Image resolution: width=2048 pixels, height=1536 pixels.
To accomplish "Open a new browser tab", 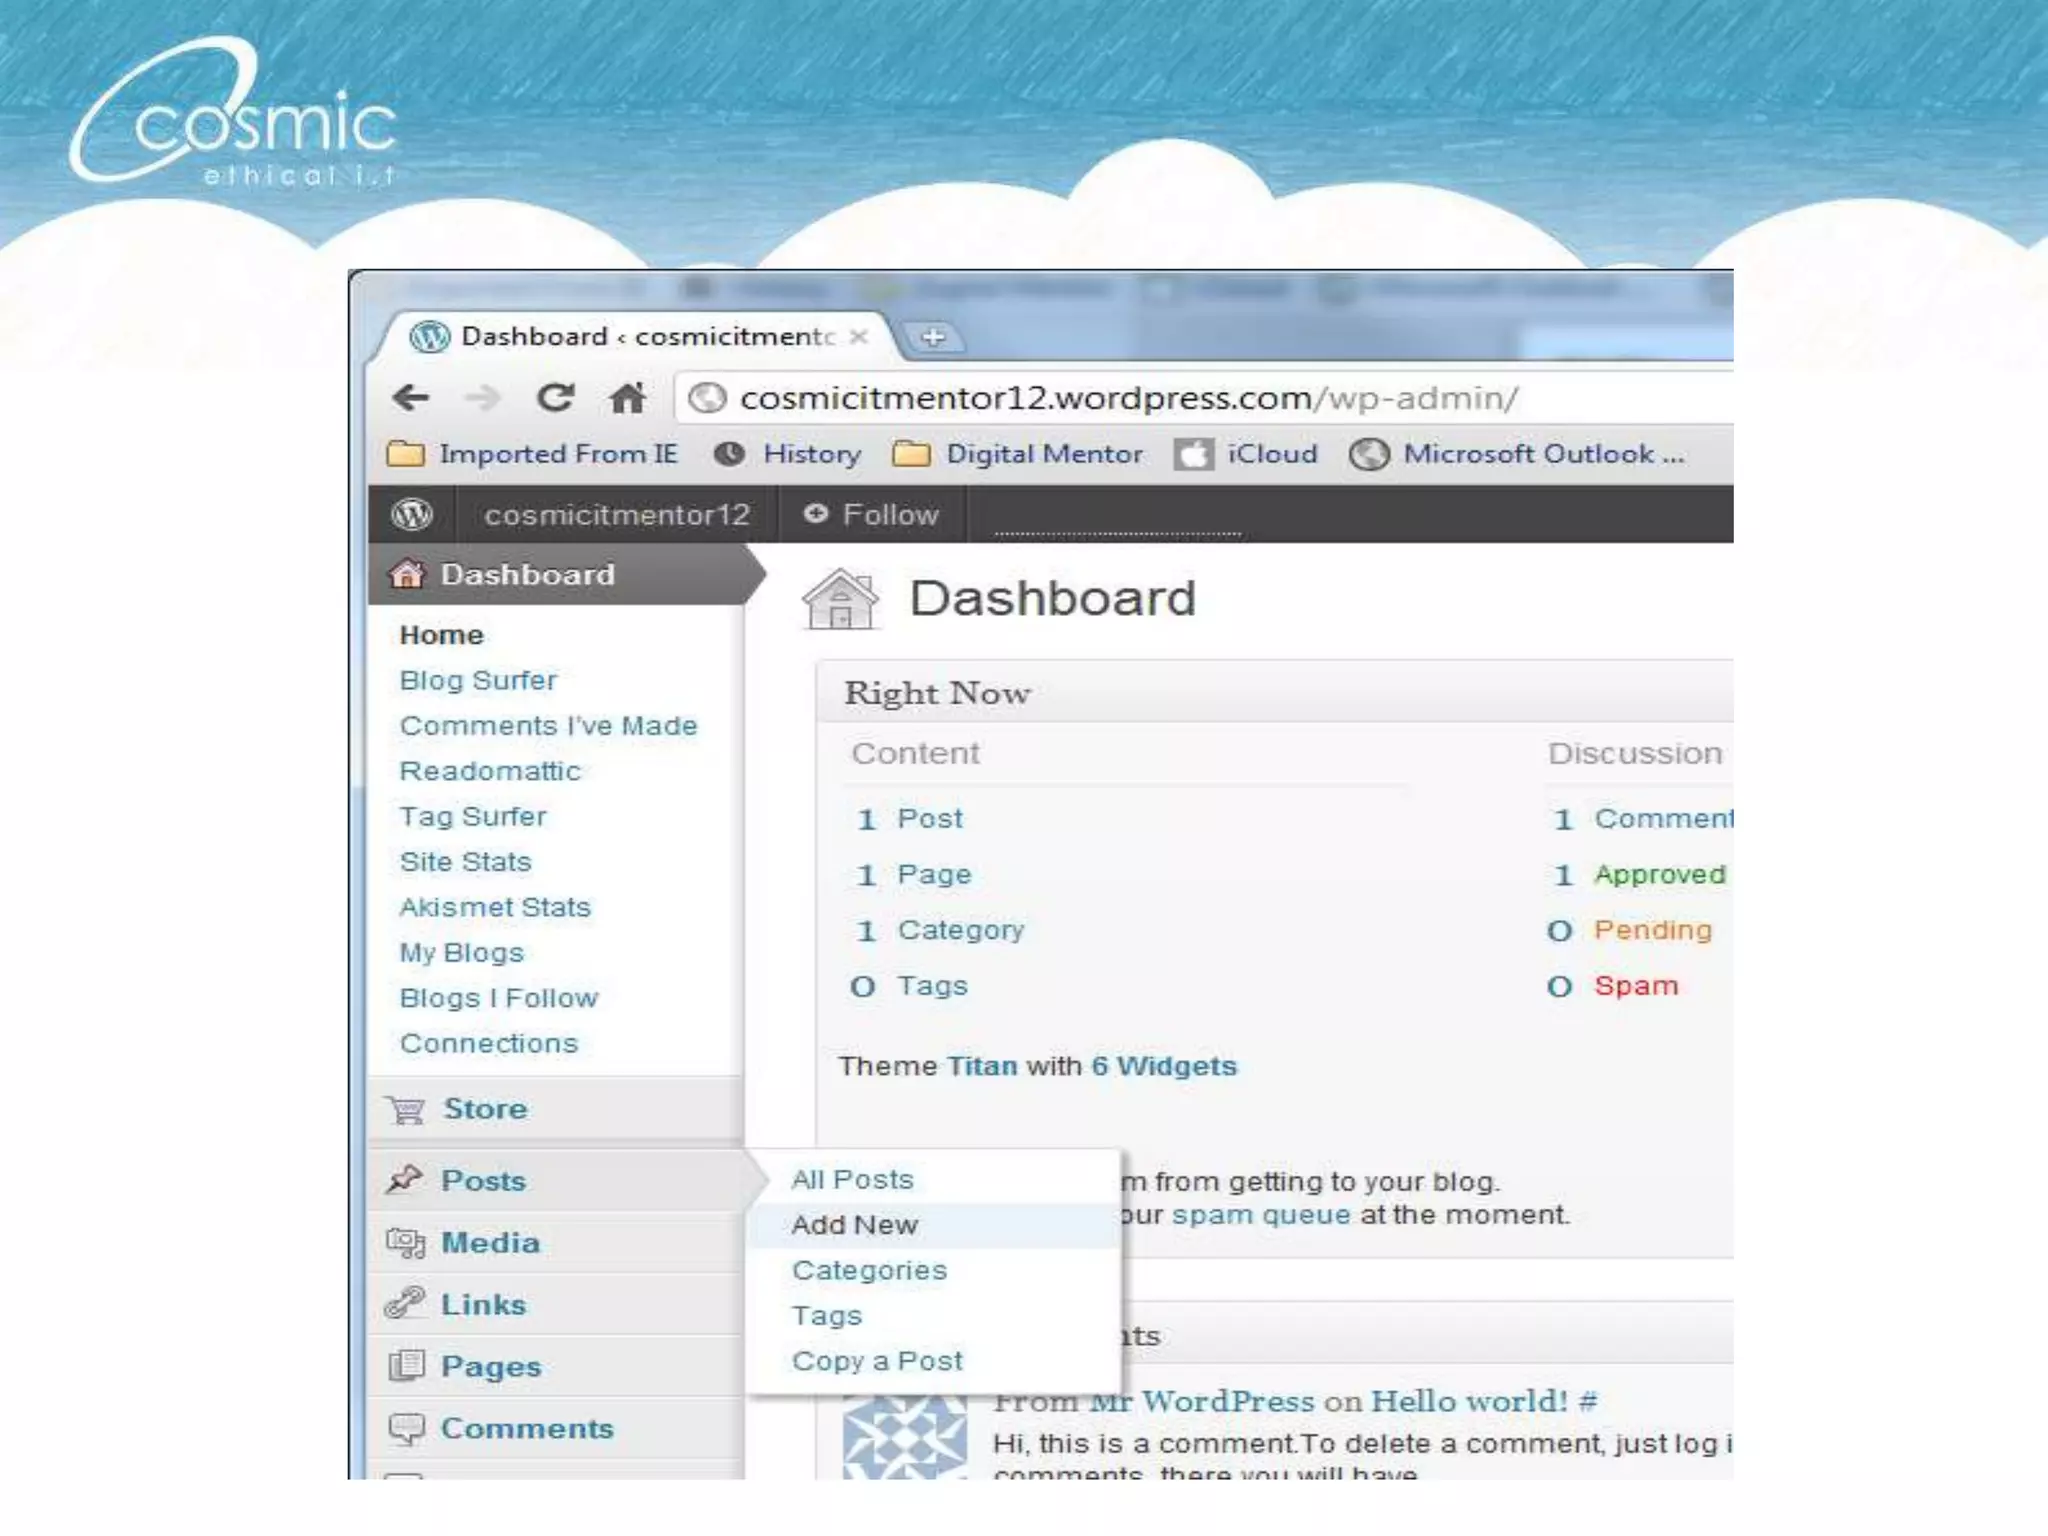I will 933,337.
